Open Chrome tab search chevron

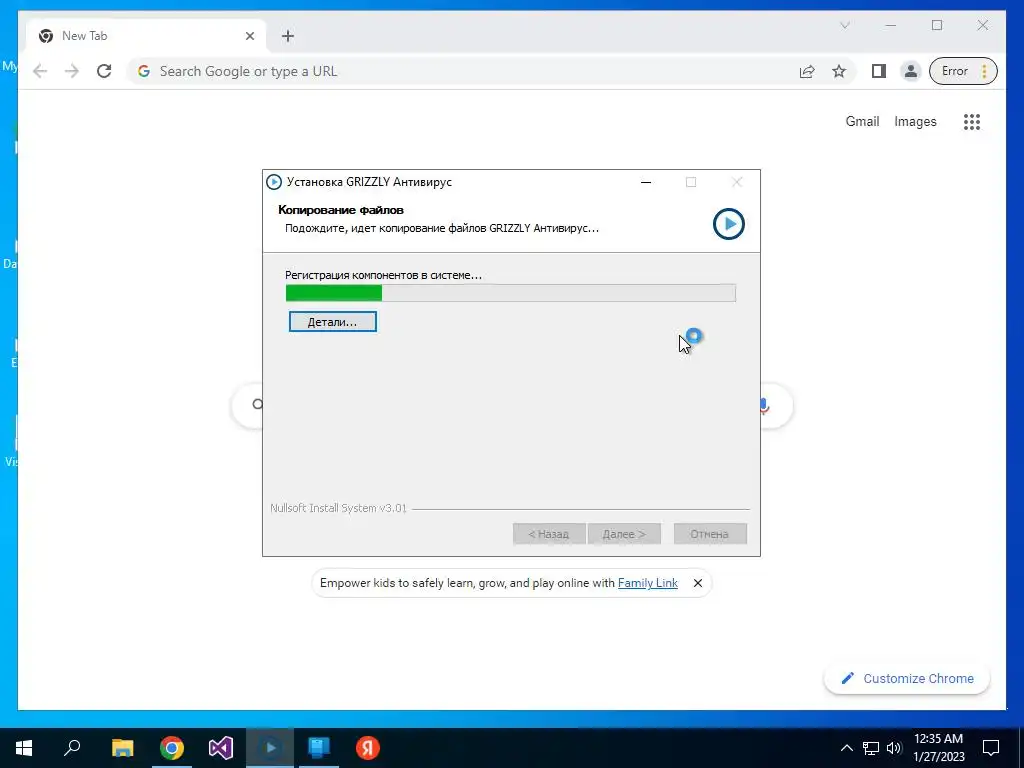point(844,25)
